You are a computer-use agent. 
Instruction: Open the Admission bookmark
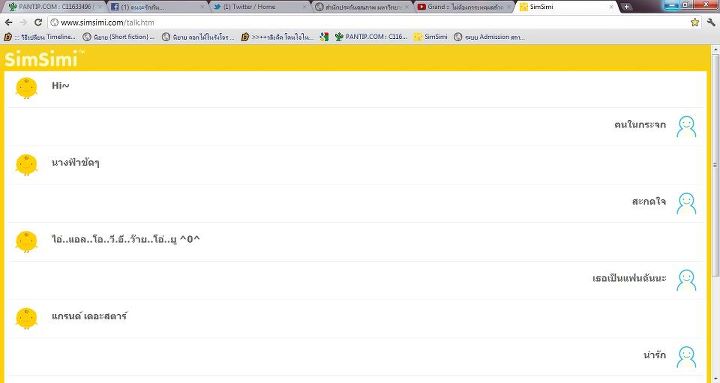[489, 37]
